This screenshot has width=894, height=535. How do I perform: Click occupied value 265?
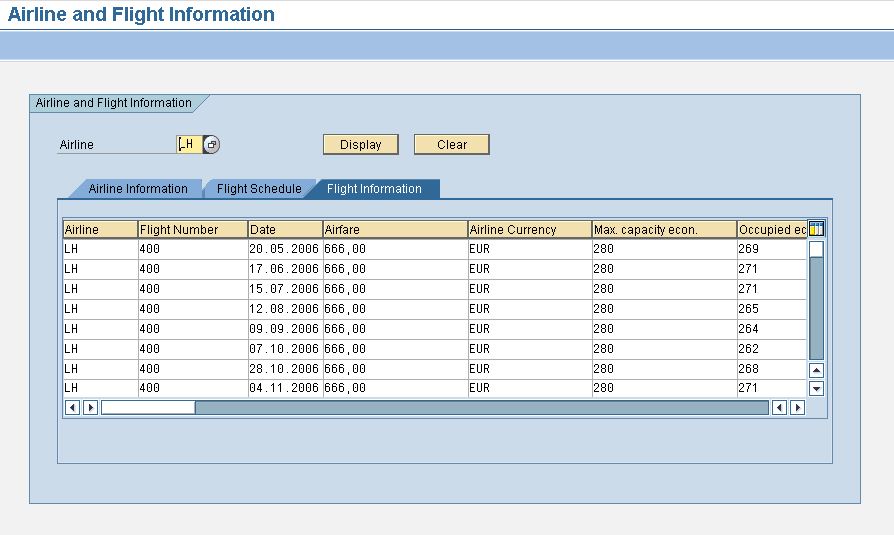(x=772, y=309)
